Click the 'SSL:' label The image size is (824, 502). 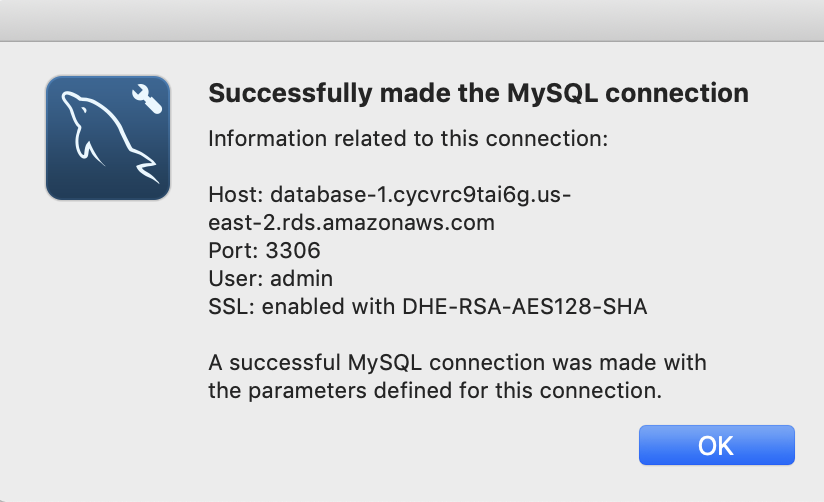231,306
